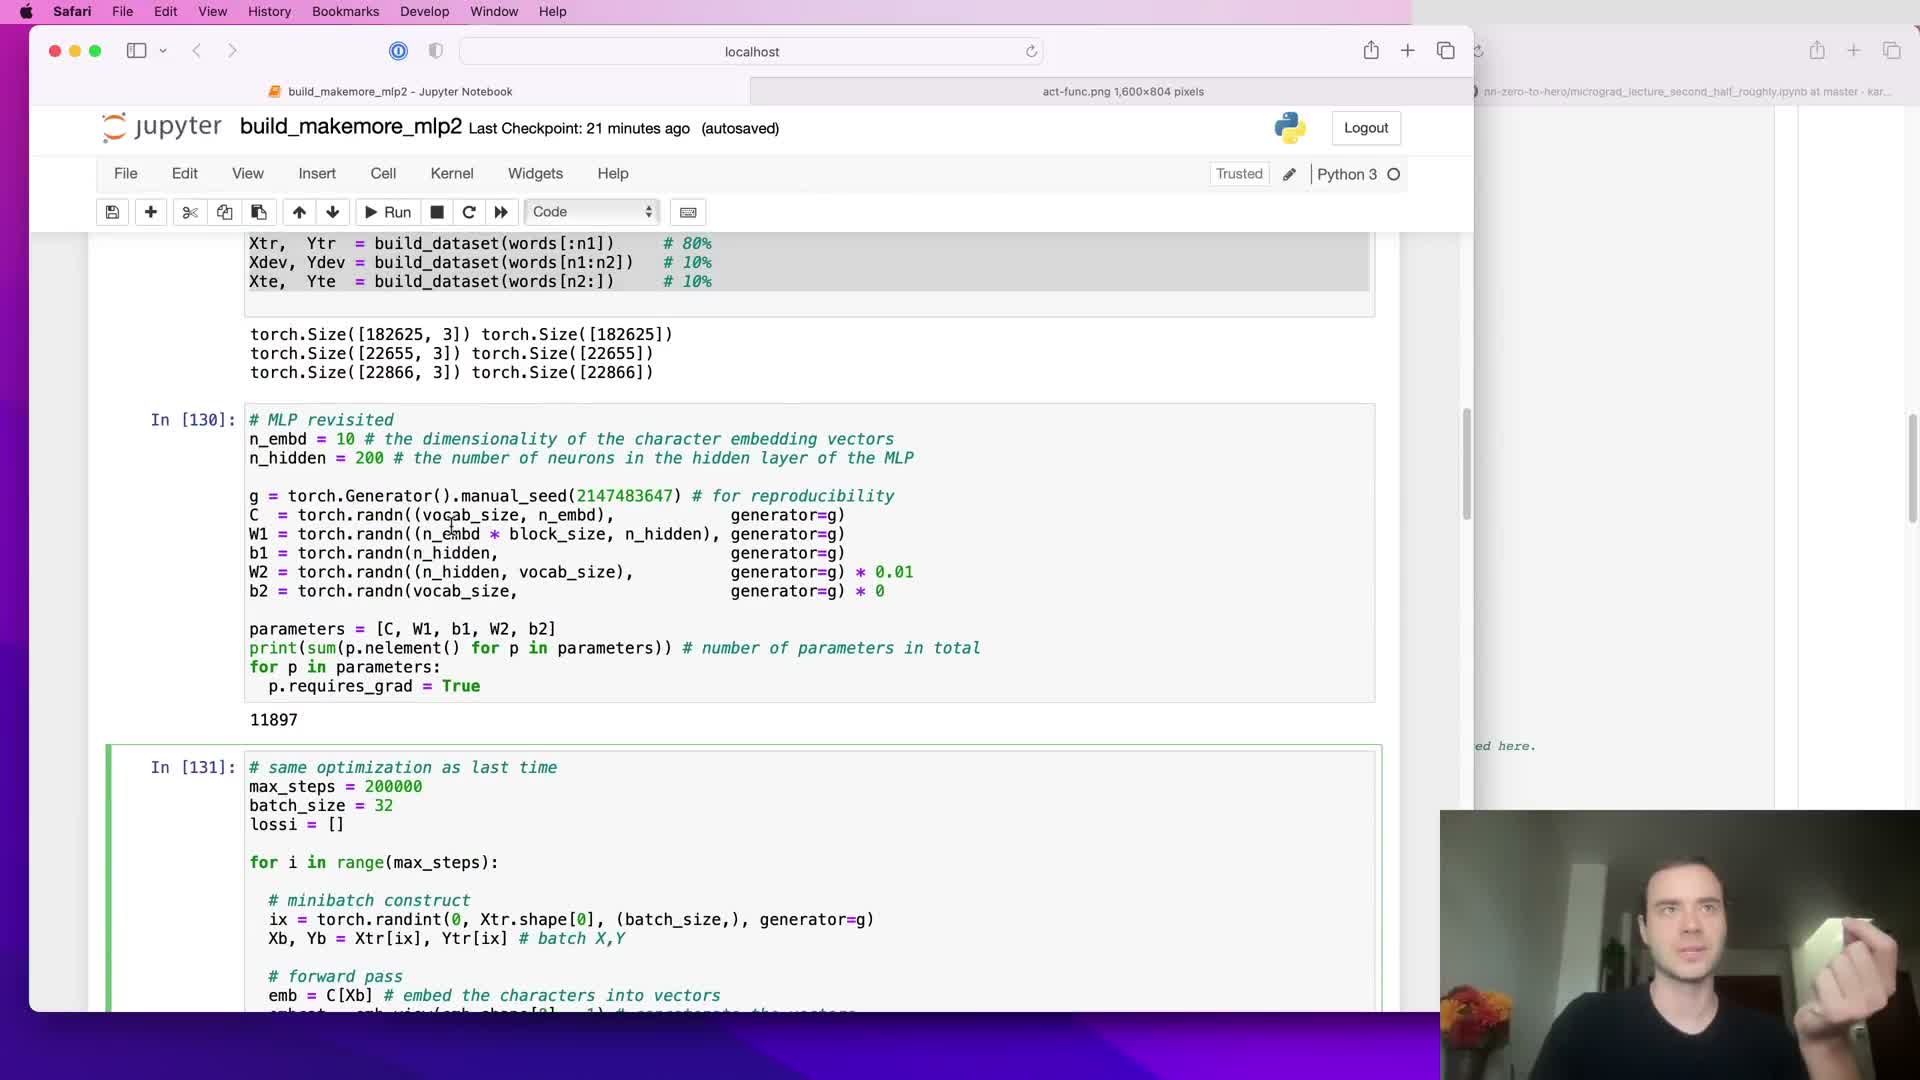Open the command palette keyboard icon
1920x1080 pixels.
(688, 212)
